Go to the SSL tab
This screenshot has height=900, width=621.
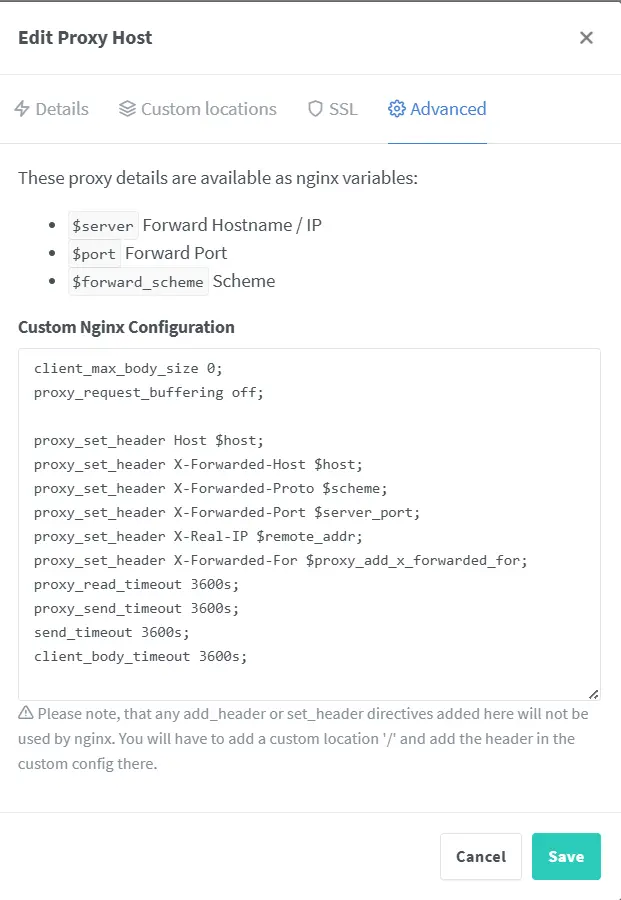(x=343, y=109)
